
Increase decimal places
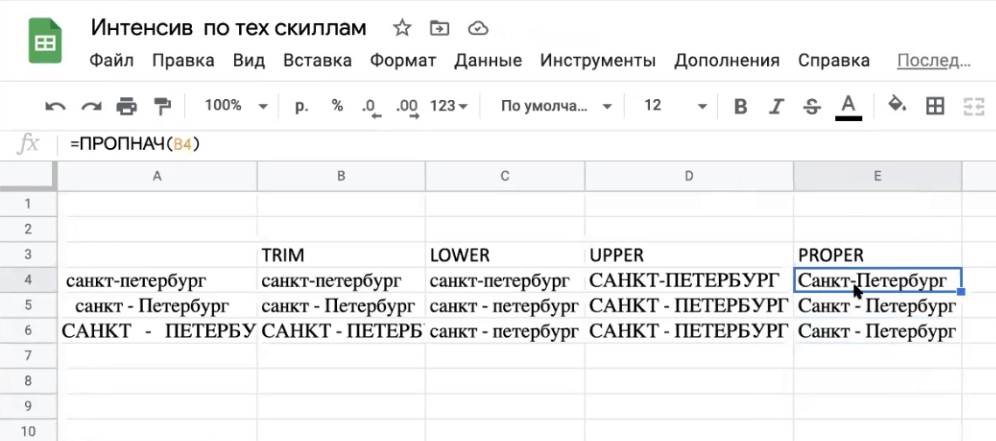(407, 108)
